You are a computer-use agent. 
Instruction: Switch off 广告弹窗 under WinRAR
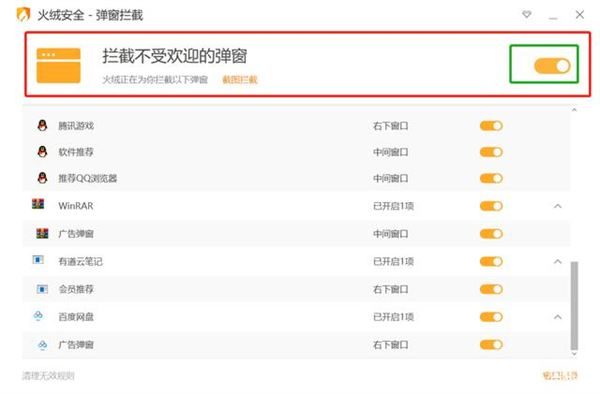(x=491, y=234)
